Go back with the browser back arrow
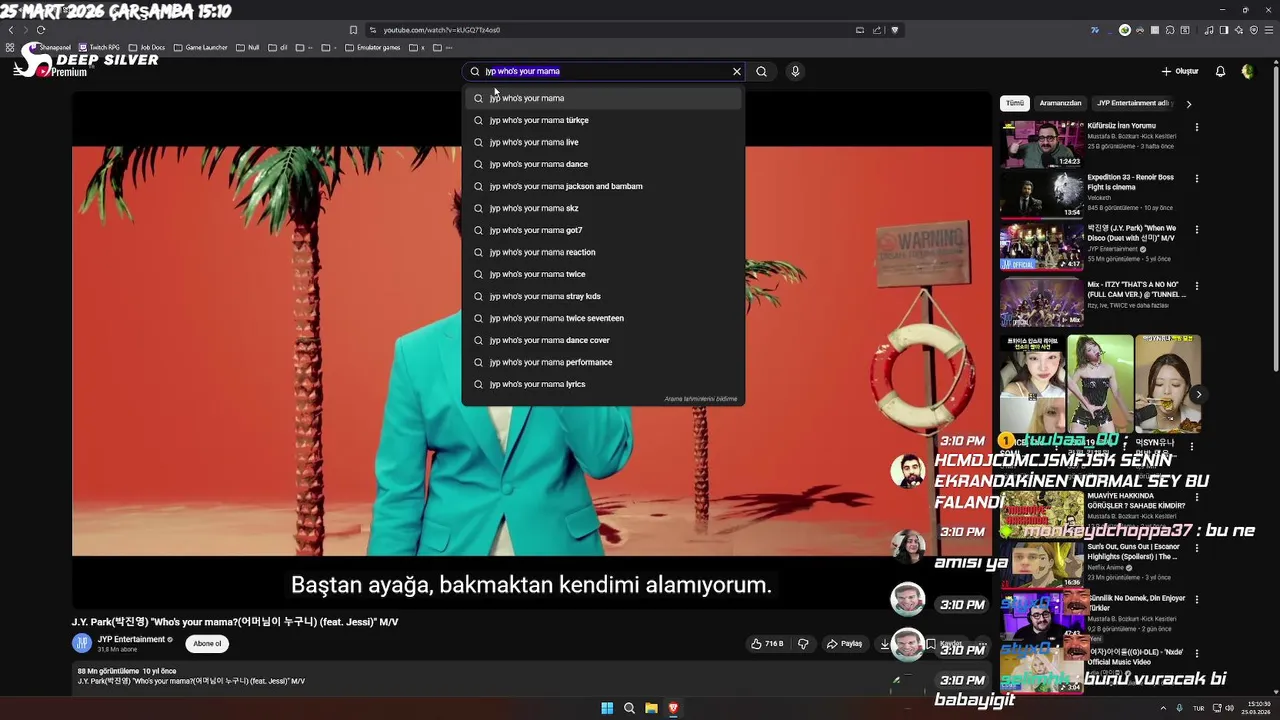 tap(11, 30)
